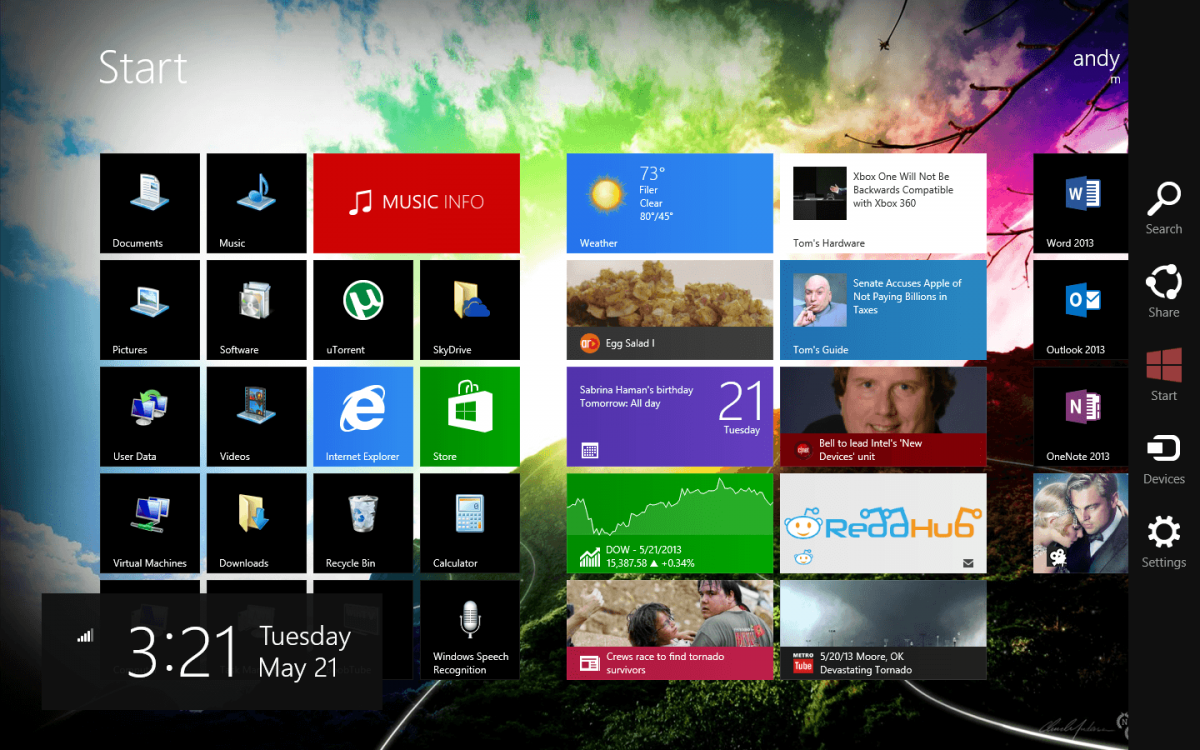
Task: Open the Windows Store tile
Action: [x=469, y=416]
